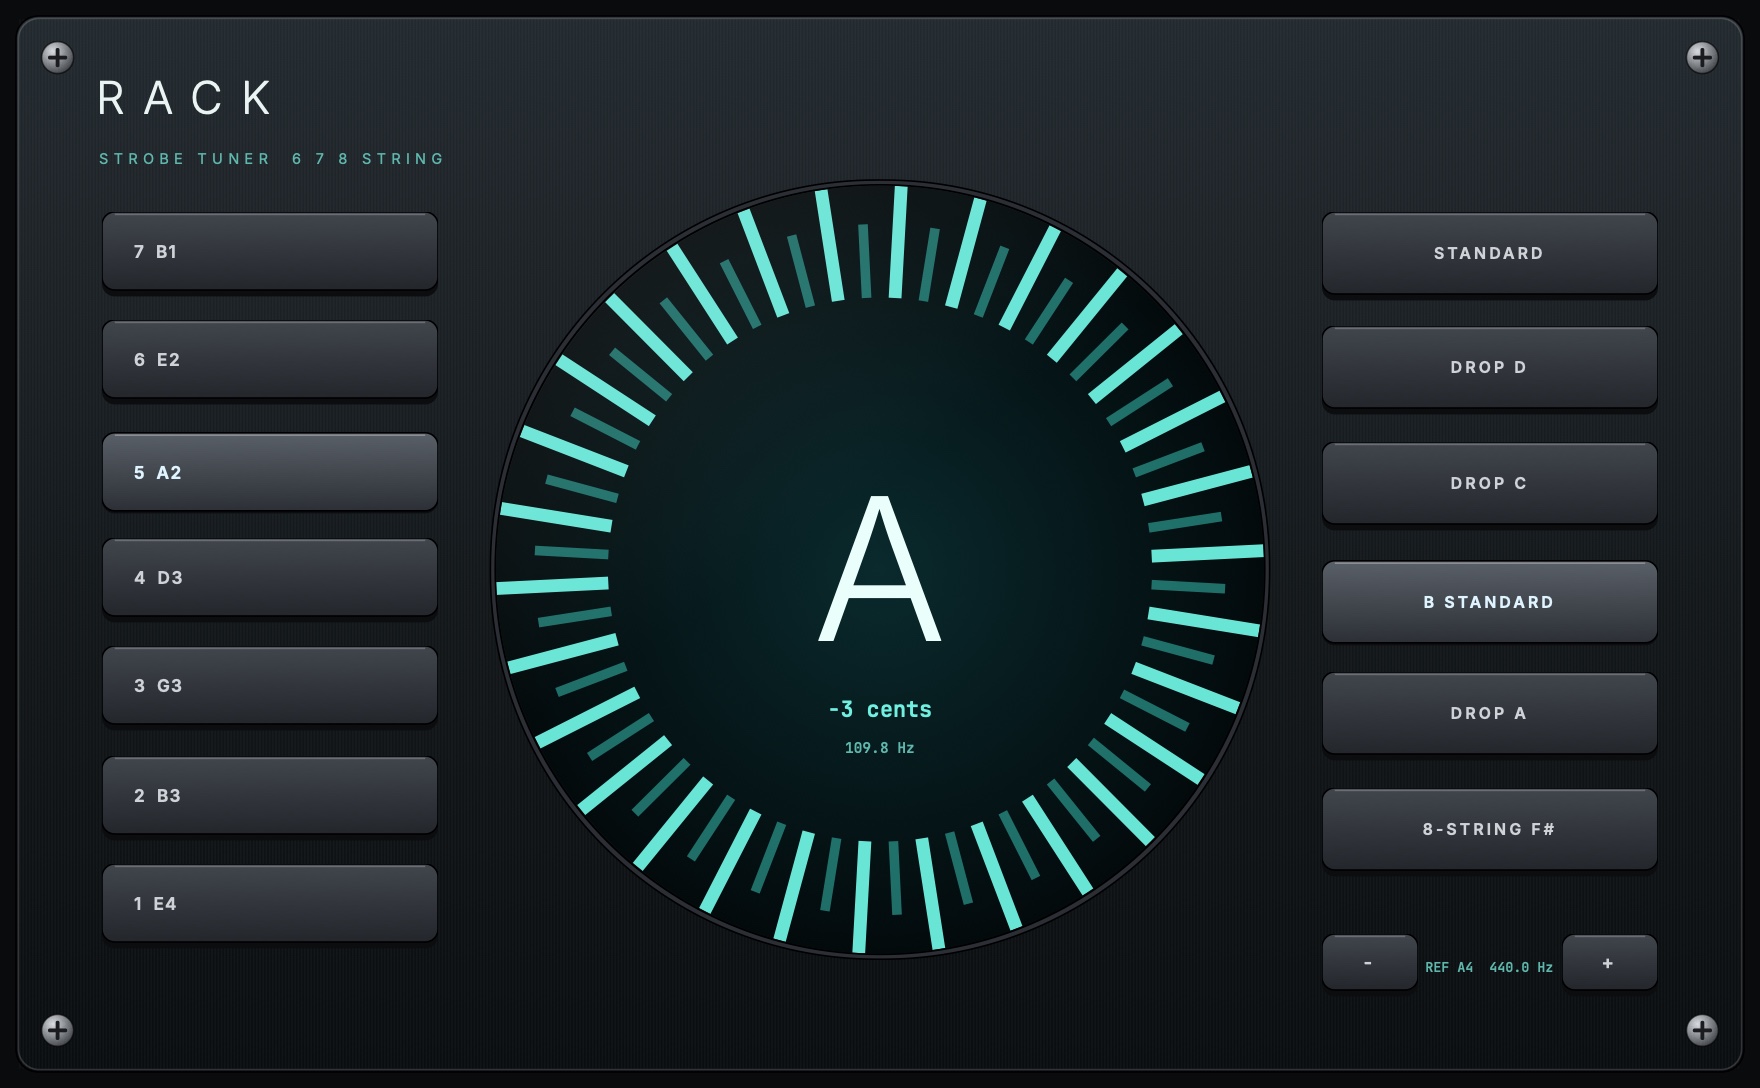Click the REF A4 440.0 Hz readout
1760x1088 pixels.
click(1489, 967)
